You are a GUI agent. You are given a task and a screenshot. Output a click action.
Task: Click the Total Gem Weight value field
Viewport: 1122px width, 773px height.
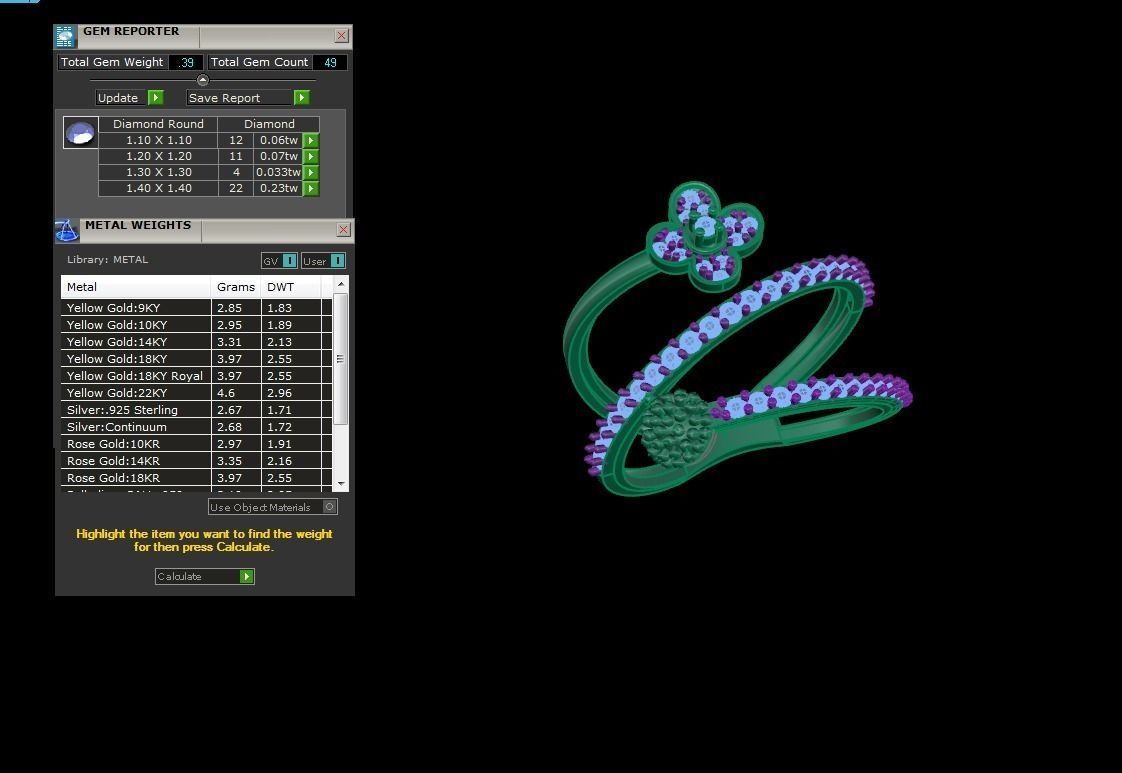pos(186,62)
